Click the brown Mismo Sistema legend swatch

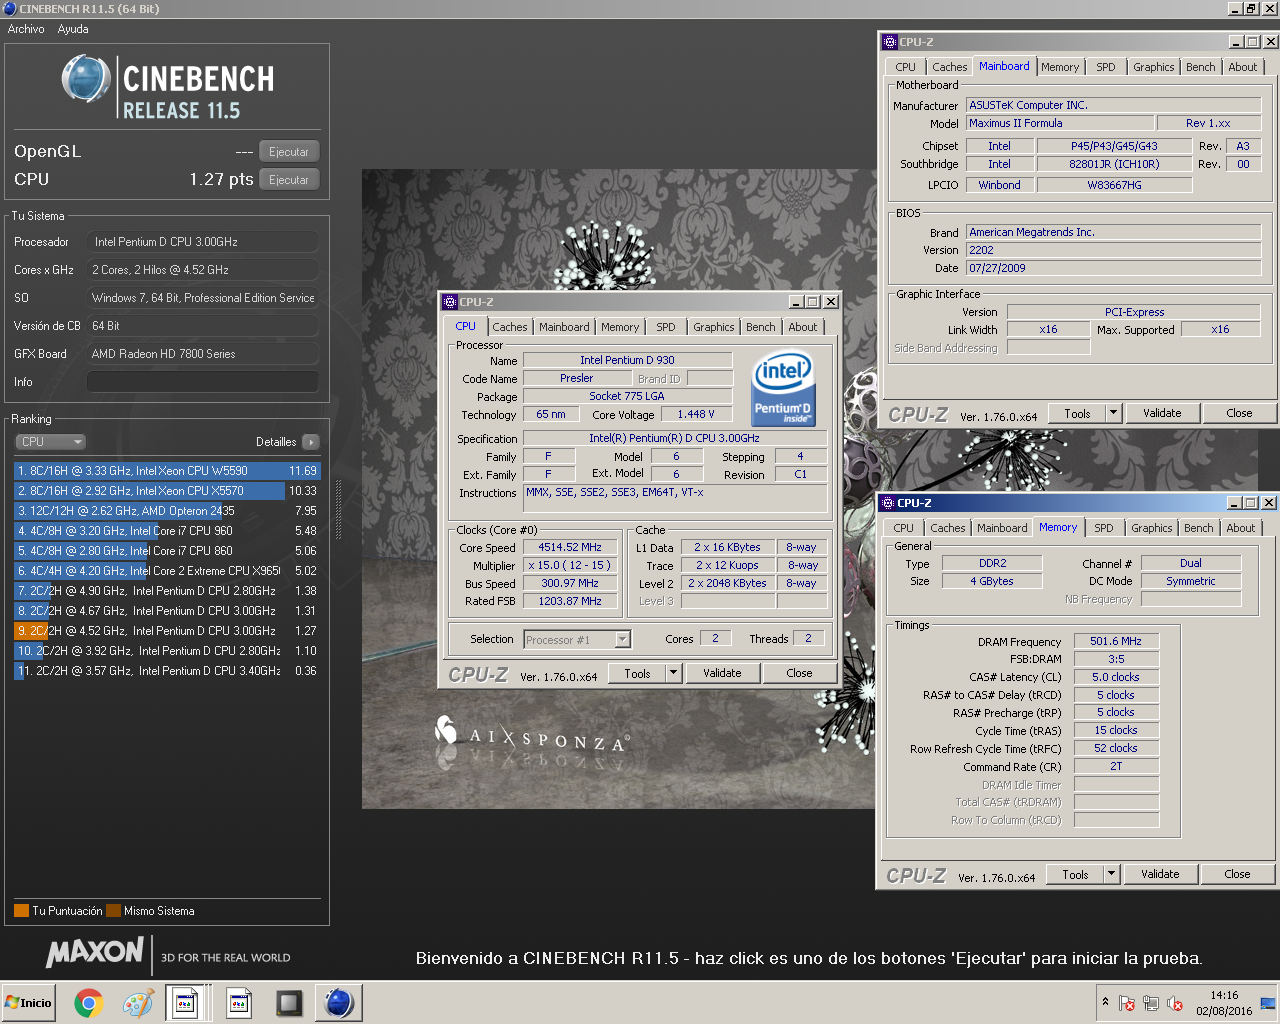[x=113, y=911]
